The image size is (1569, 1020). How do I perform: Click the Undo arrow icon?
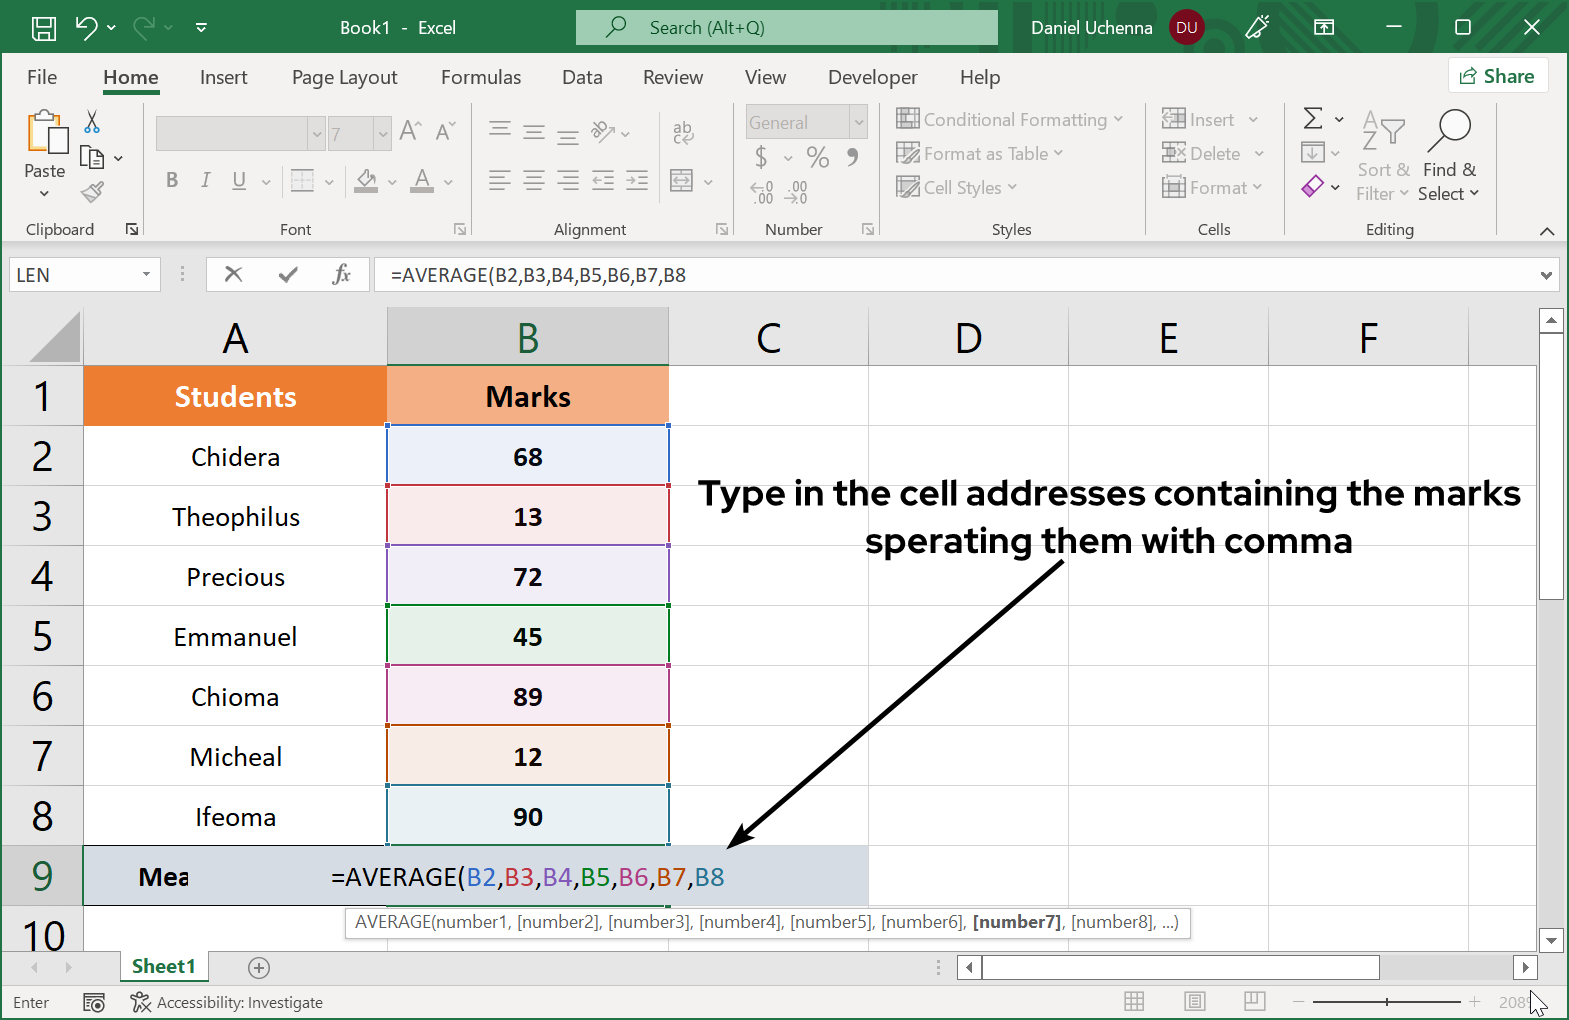click(87, 28)
